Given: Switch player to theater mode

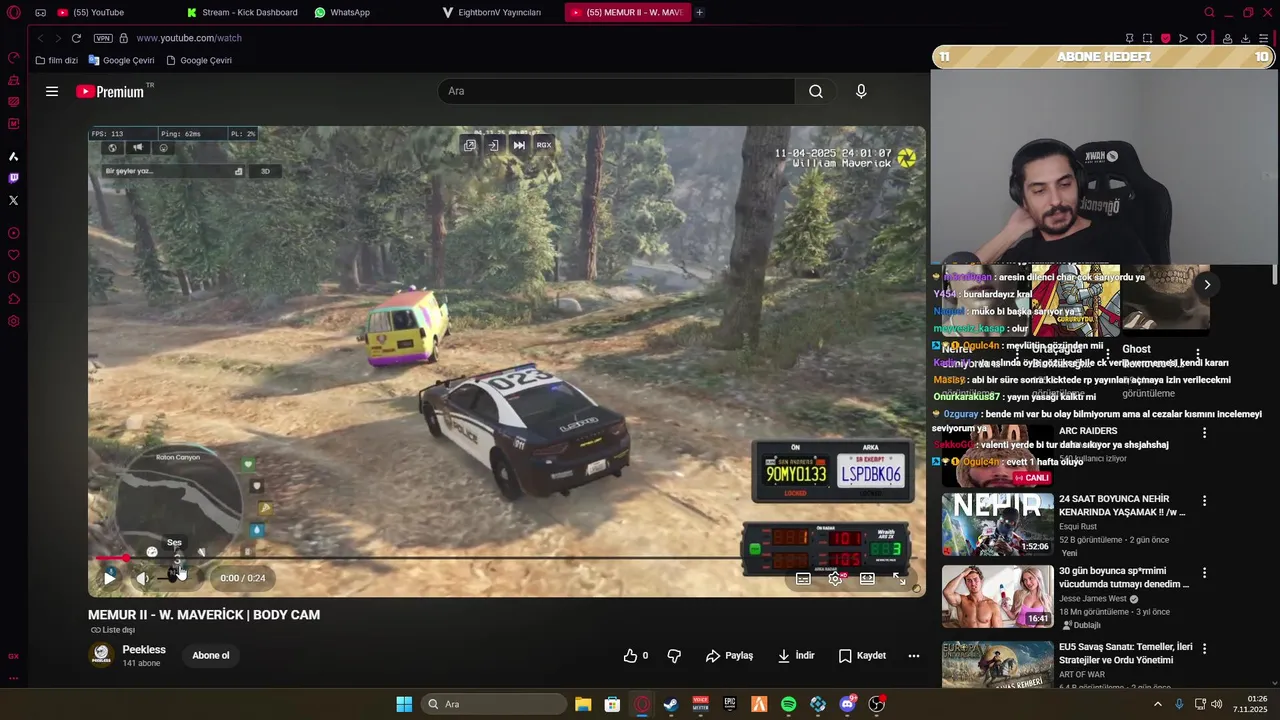Looking at the screenshot, I should [x=867, y=578].
